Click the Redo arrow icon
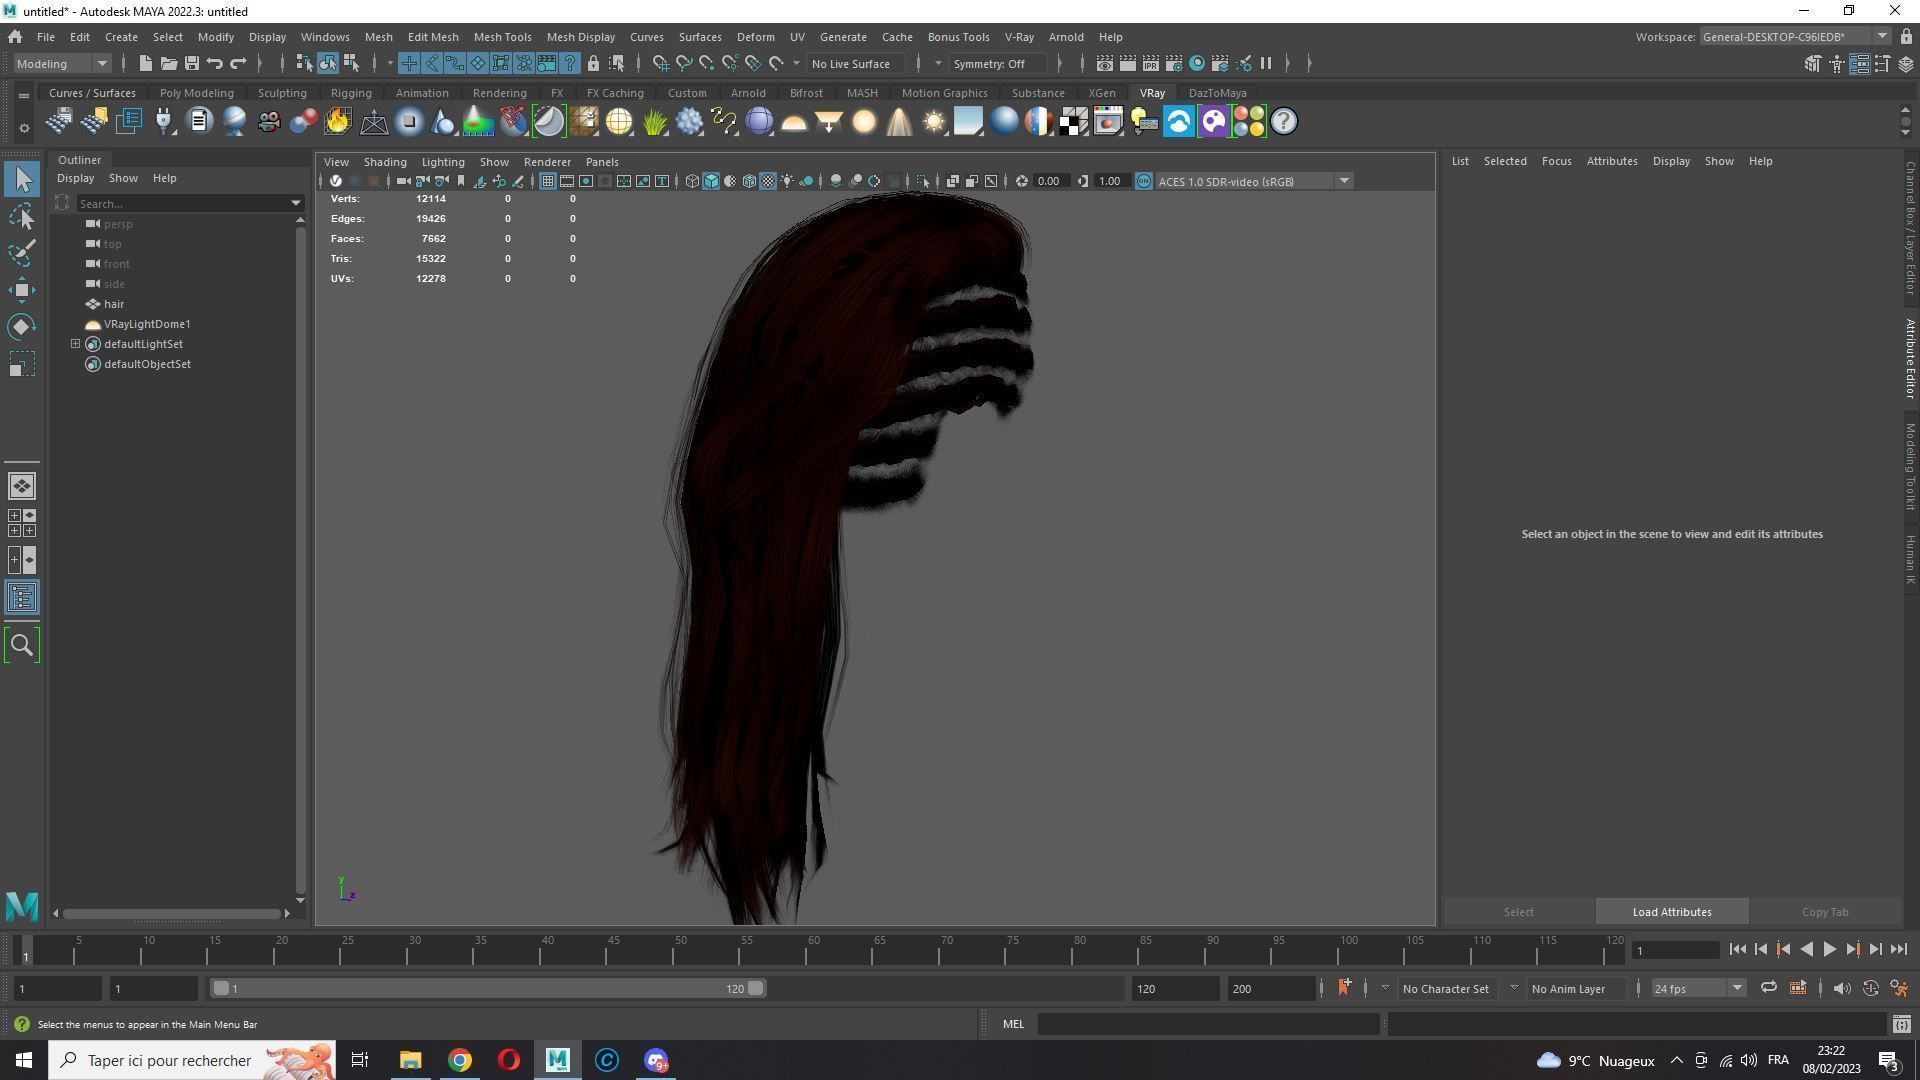Image resolution: width=1920 pixels, height=1080 pixels. click(238, 64)
